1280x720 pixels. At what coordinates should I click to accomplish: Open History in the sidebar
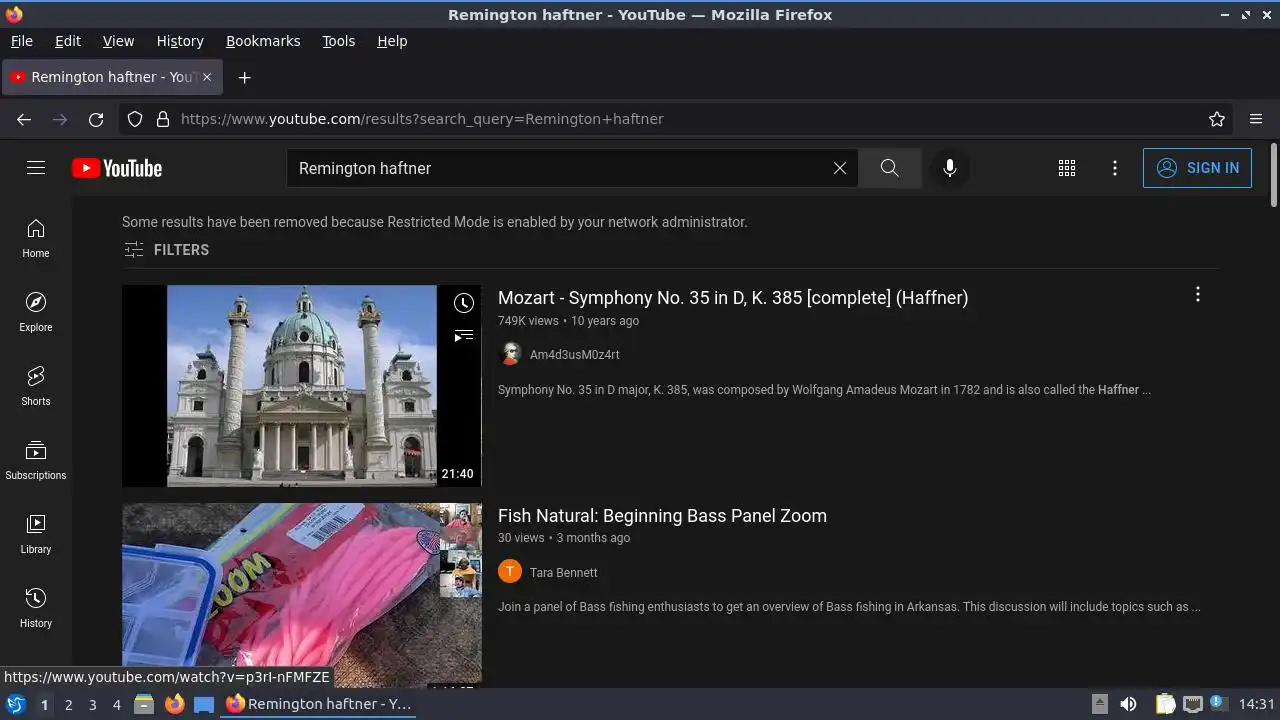tap(36, 608)
